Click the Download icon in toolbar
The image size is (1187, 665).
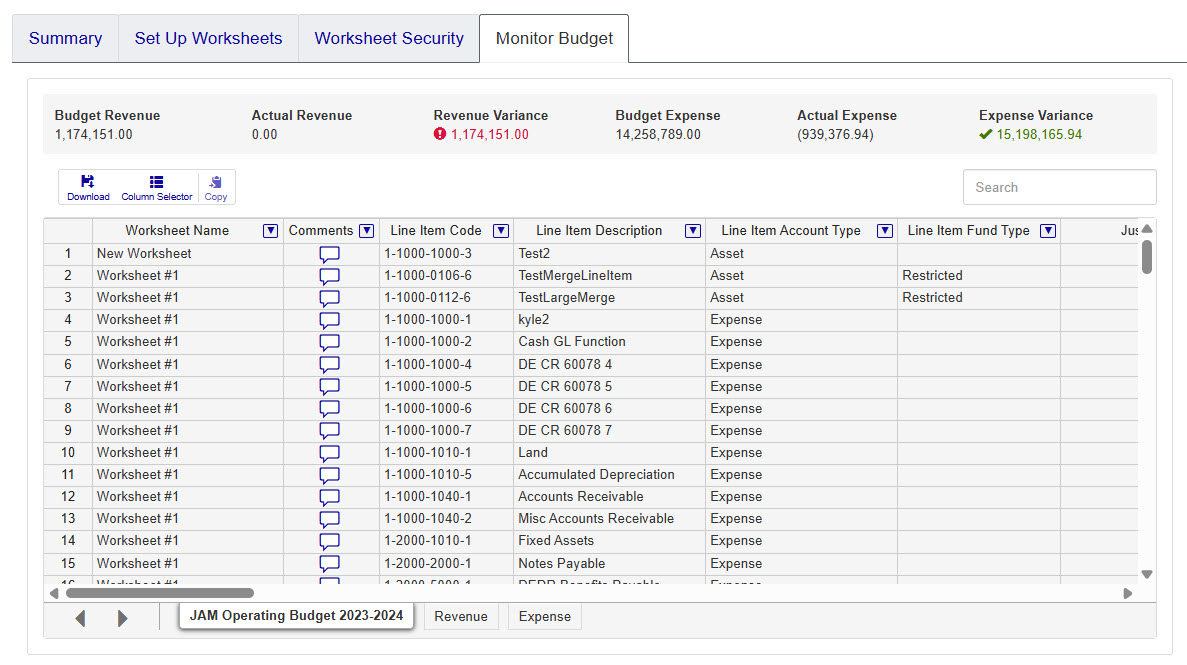tap(88, 187)
